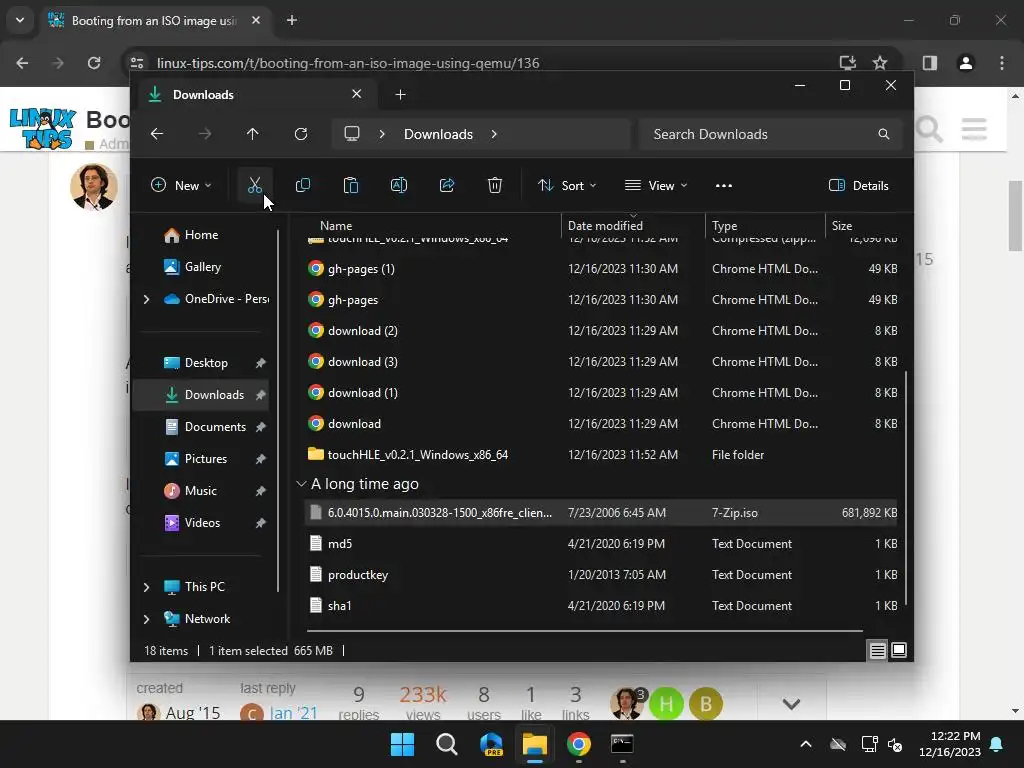Show hidden system tray icons
The image size is (1024, 768).
(806, 744)
